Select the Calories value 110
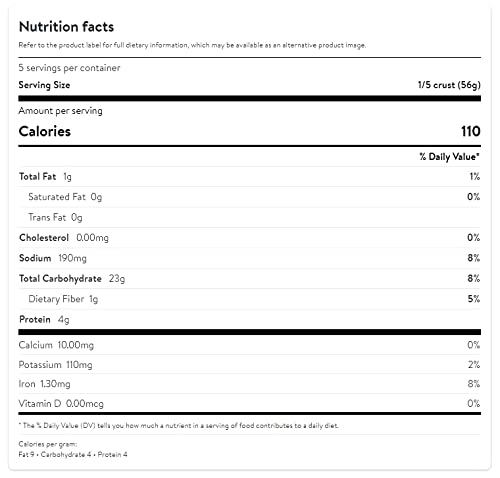This screenshot has height=478, width=500. (x=471, y=131)
